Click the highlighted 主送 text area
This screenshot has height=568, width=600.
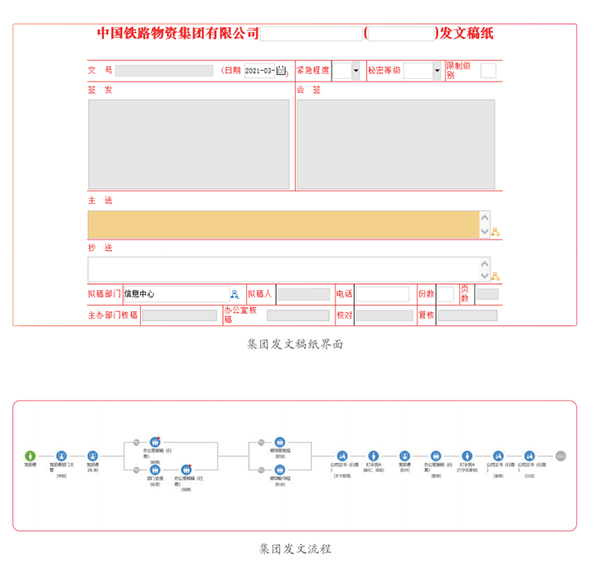284,225
